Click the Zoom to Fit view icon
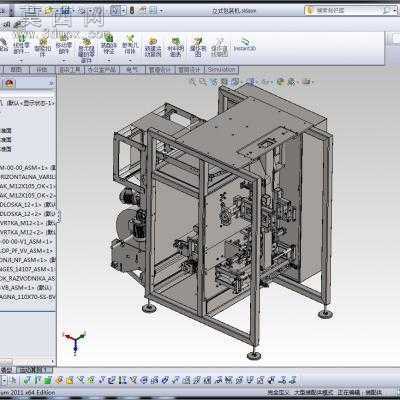Image resolution: width=400 pixels, height=400 pixels. tap(193, 81)
